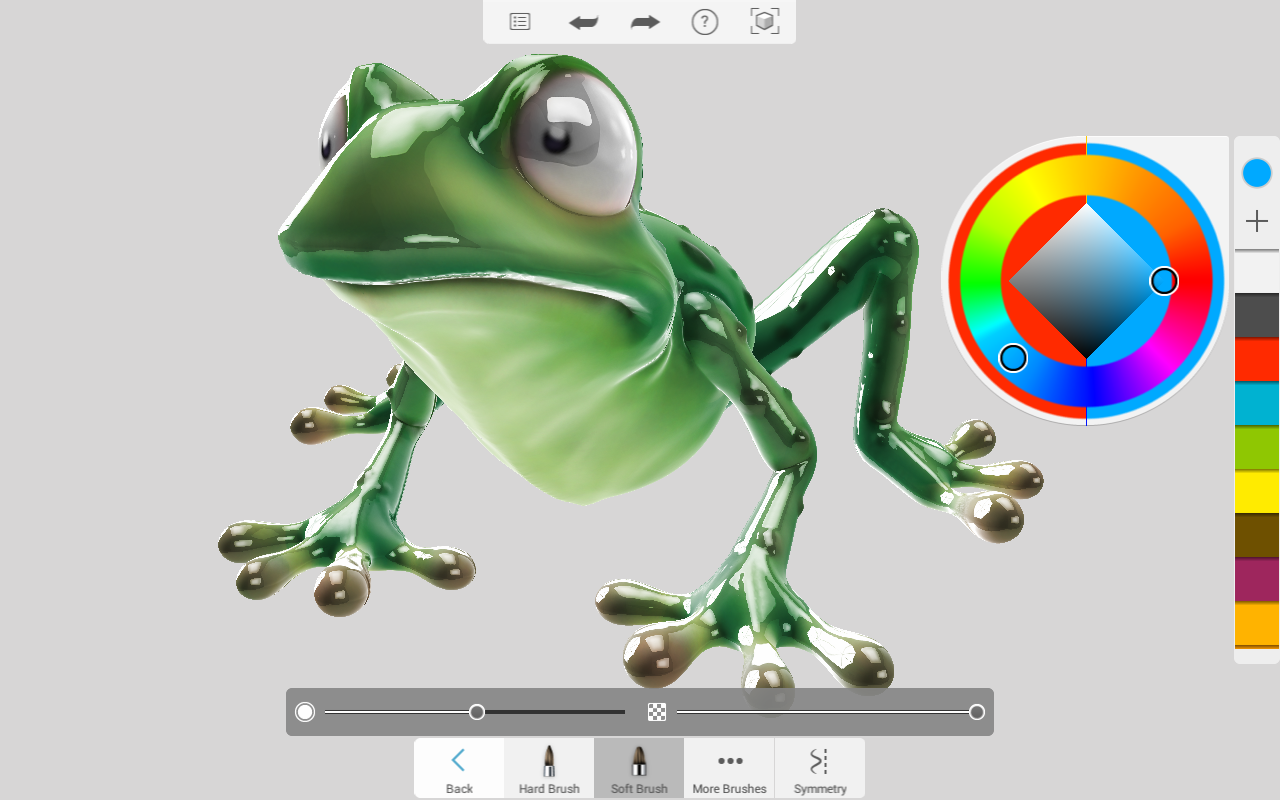Click the undo arrow icon

(x=583, y=22)
